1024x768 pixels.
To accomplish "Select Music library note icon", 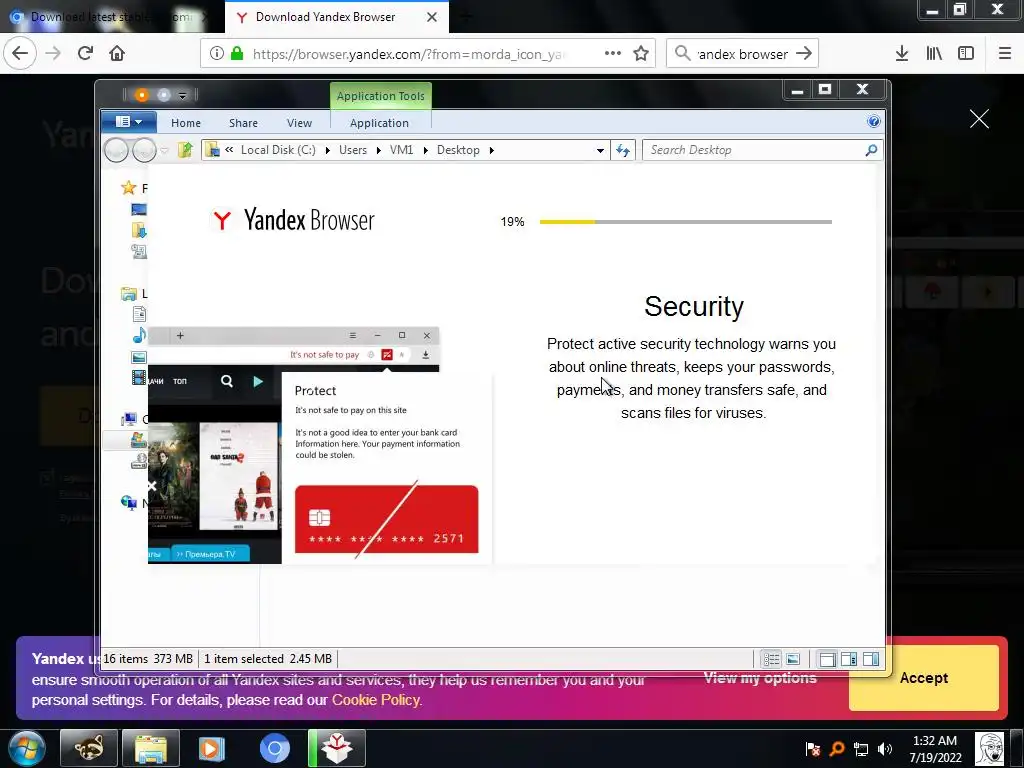I will (139, 336).
